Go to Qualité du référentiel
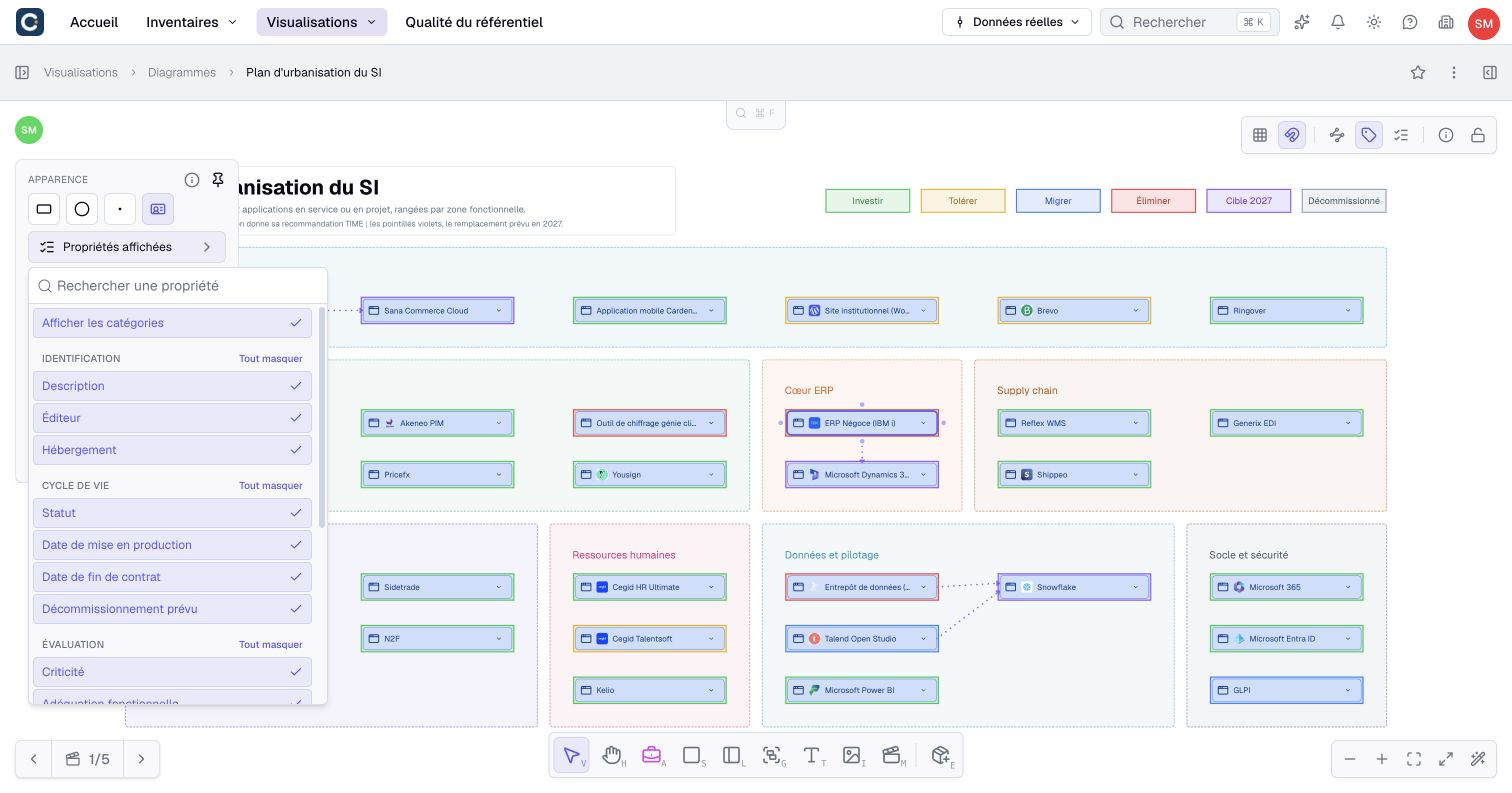1512x793 pixels. pos(474,22)
